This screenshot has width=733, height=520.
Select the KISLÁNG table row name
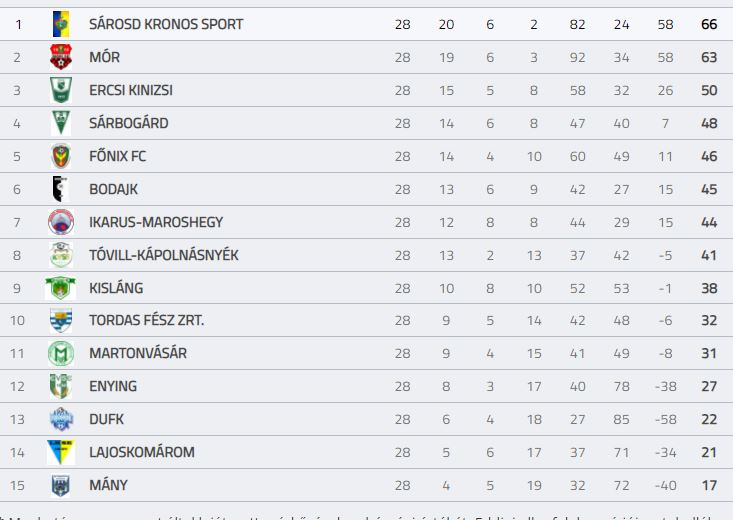[116, 288]
